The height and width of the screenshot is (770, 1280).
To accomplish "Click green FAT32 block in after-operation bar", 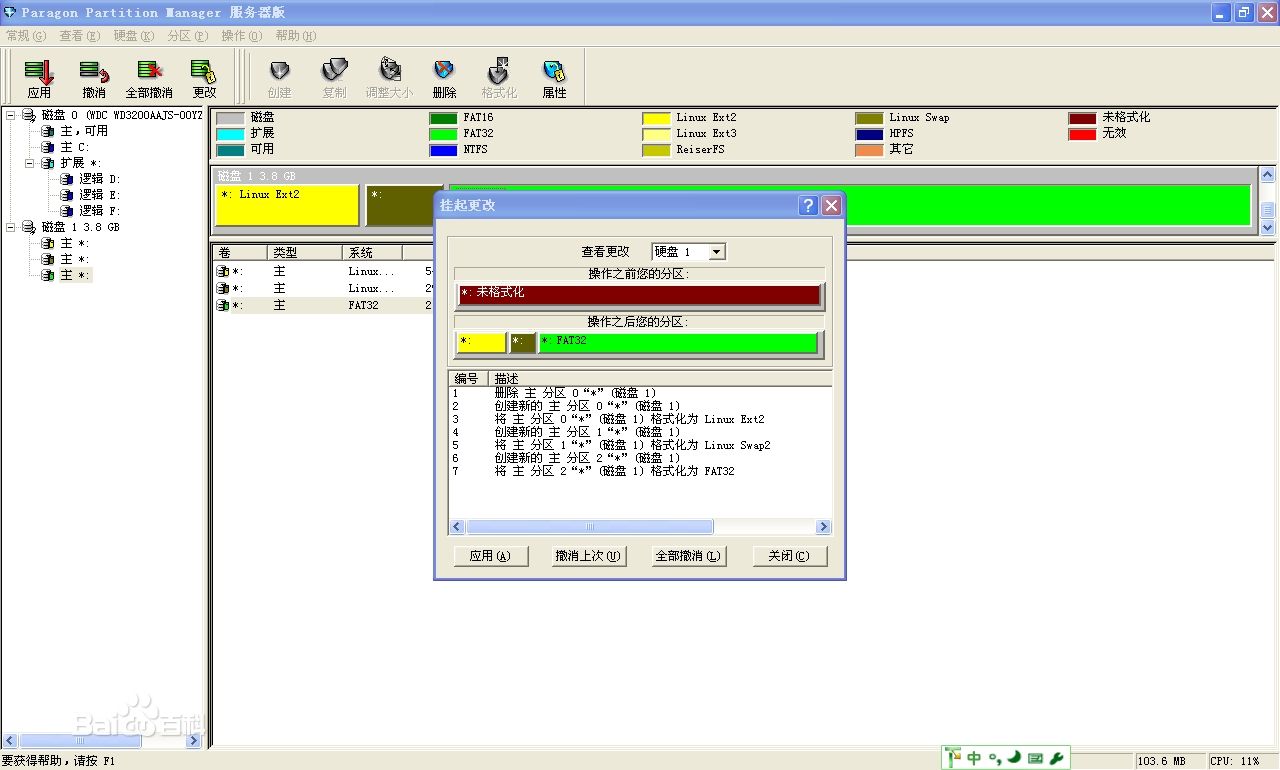I will (x=678, y=343).
